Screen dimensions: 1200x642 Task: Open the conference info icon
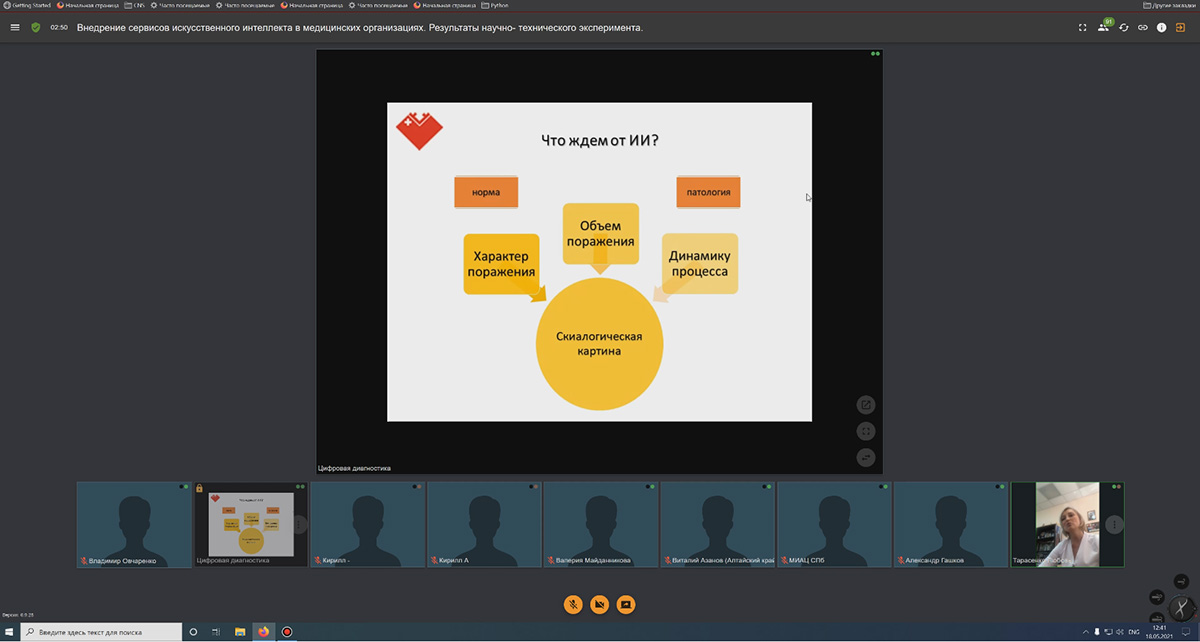[1162, 28]
